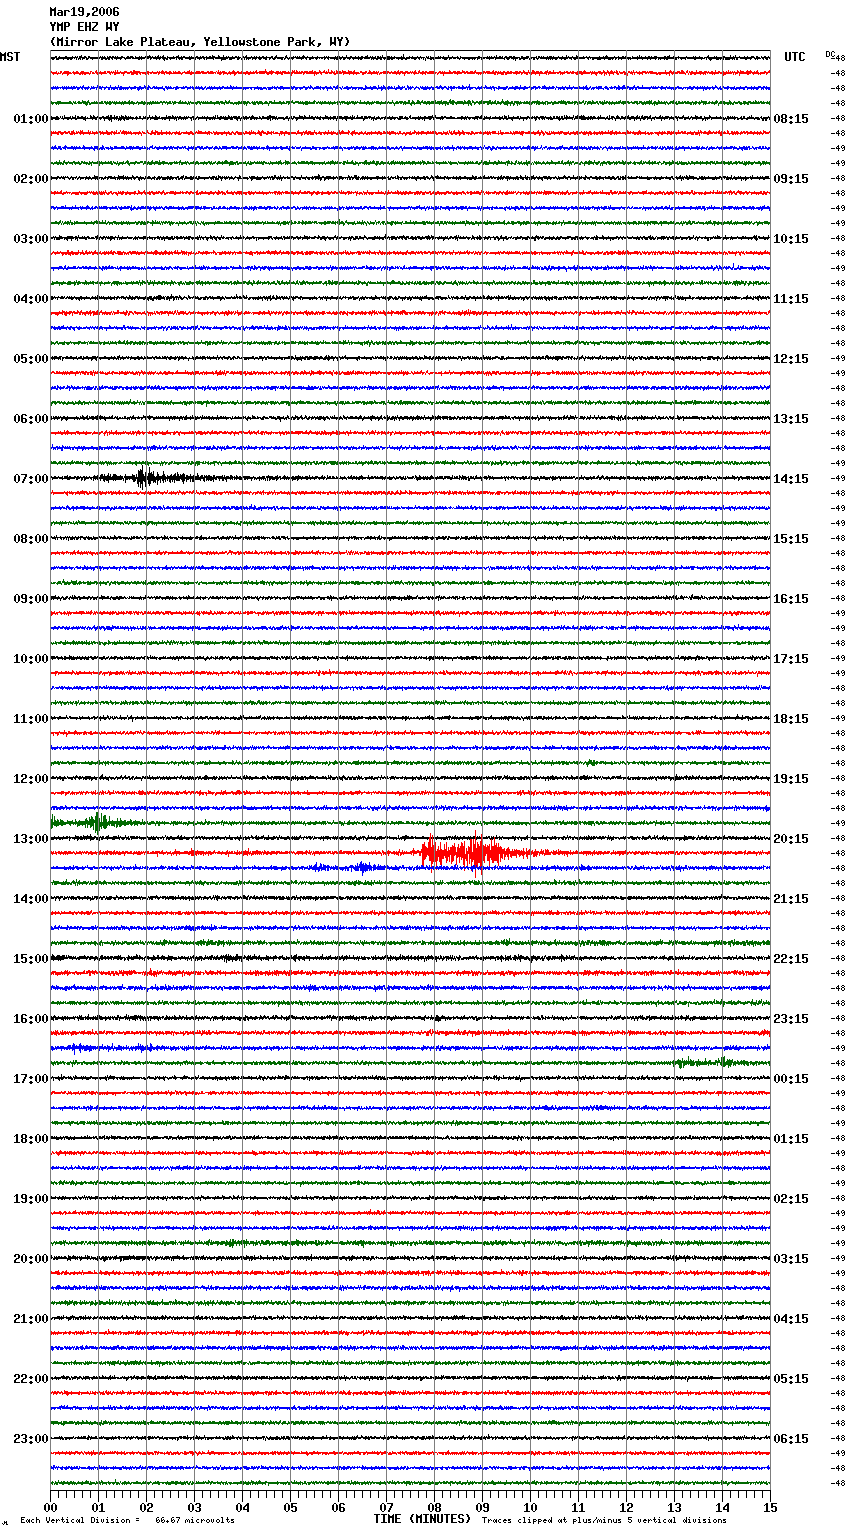Select the 03:00 MST time label
The image size is (850, 1534).
click(x=31, y=239)
